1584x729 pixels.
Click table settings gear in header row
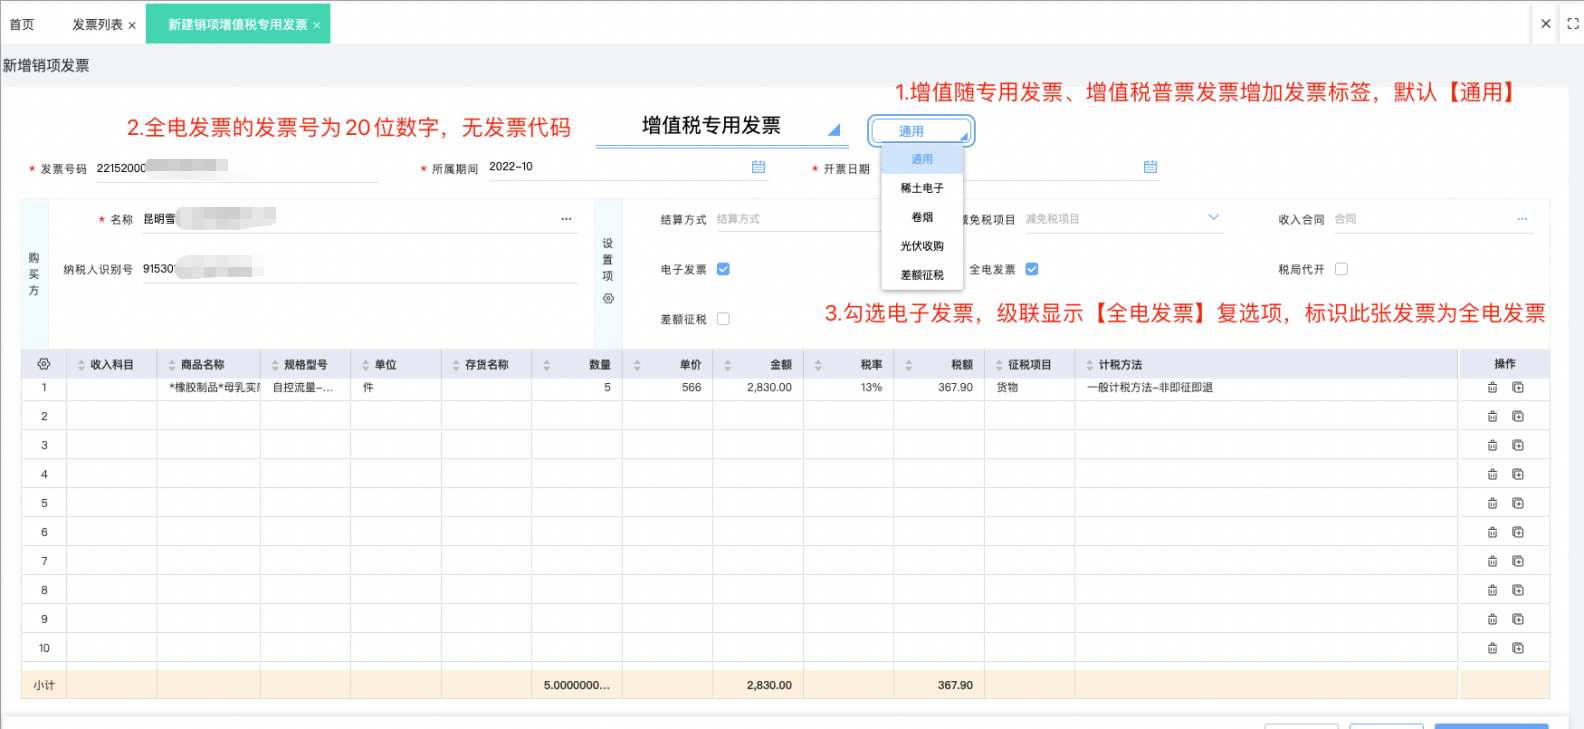43,364
